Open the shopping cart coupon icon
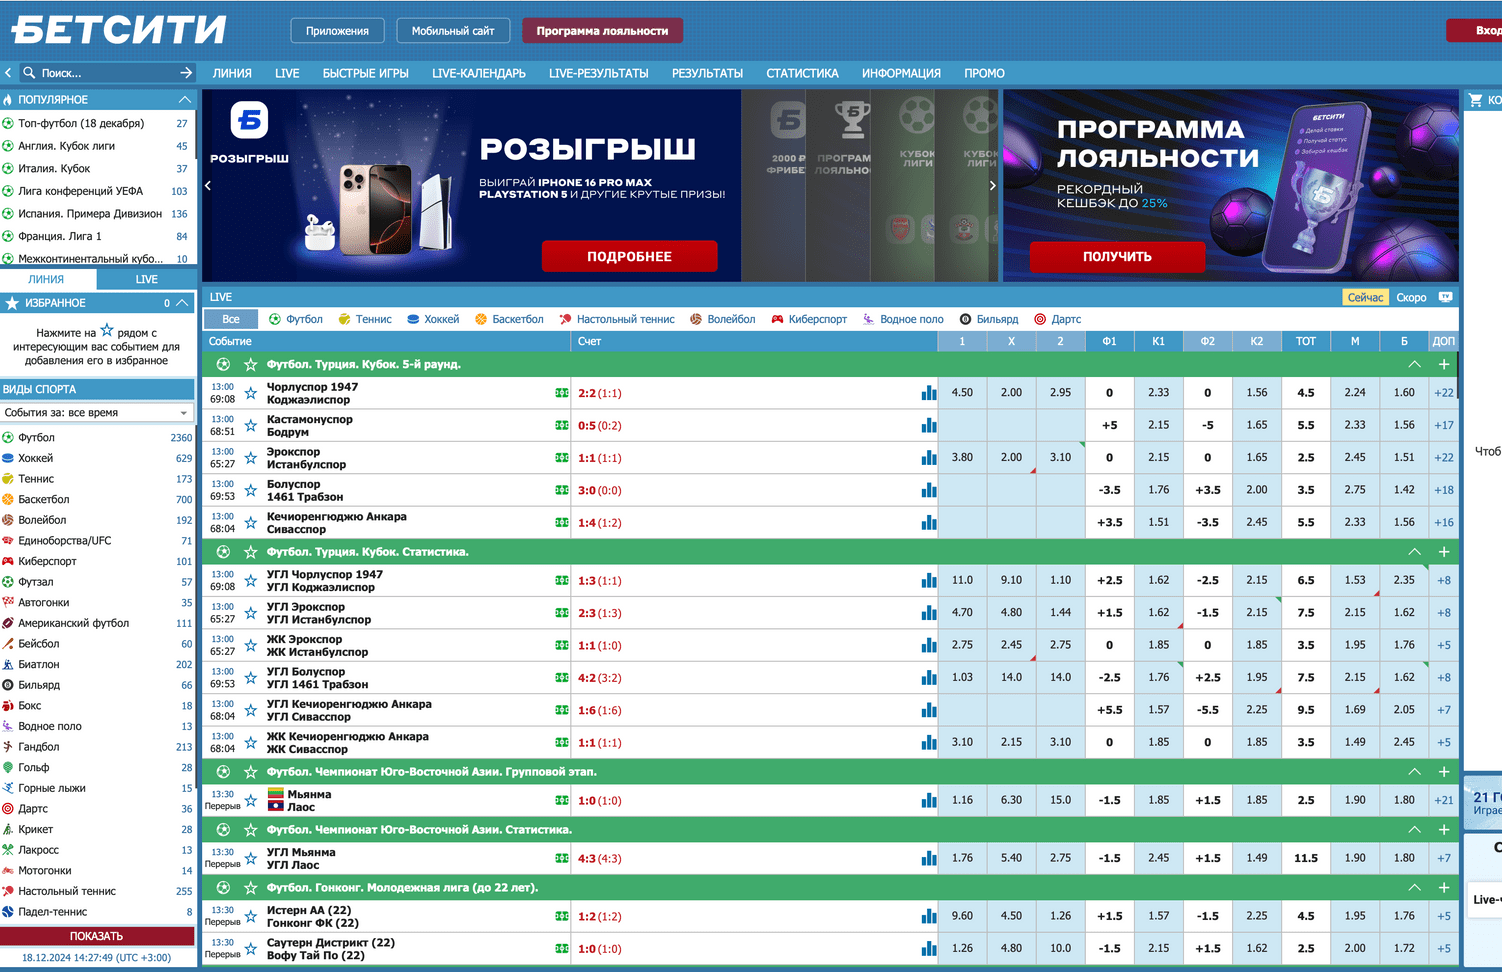1502x972 pixels. [1475, 100]
